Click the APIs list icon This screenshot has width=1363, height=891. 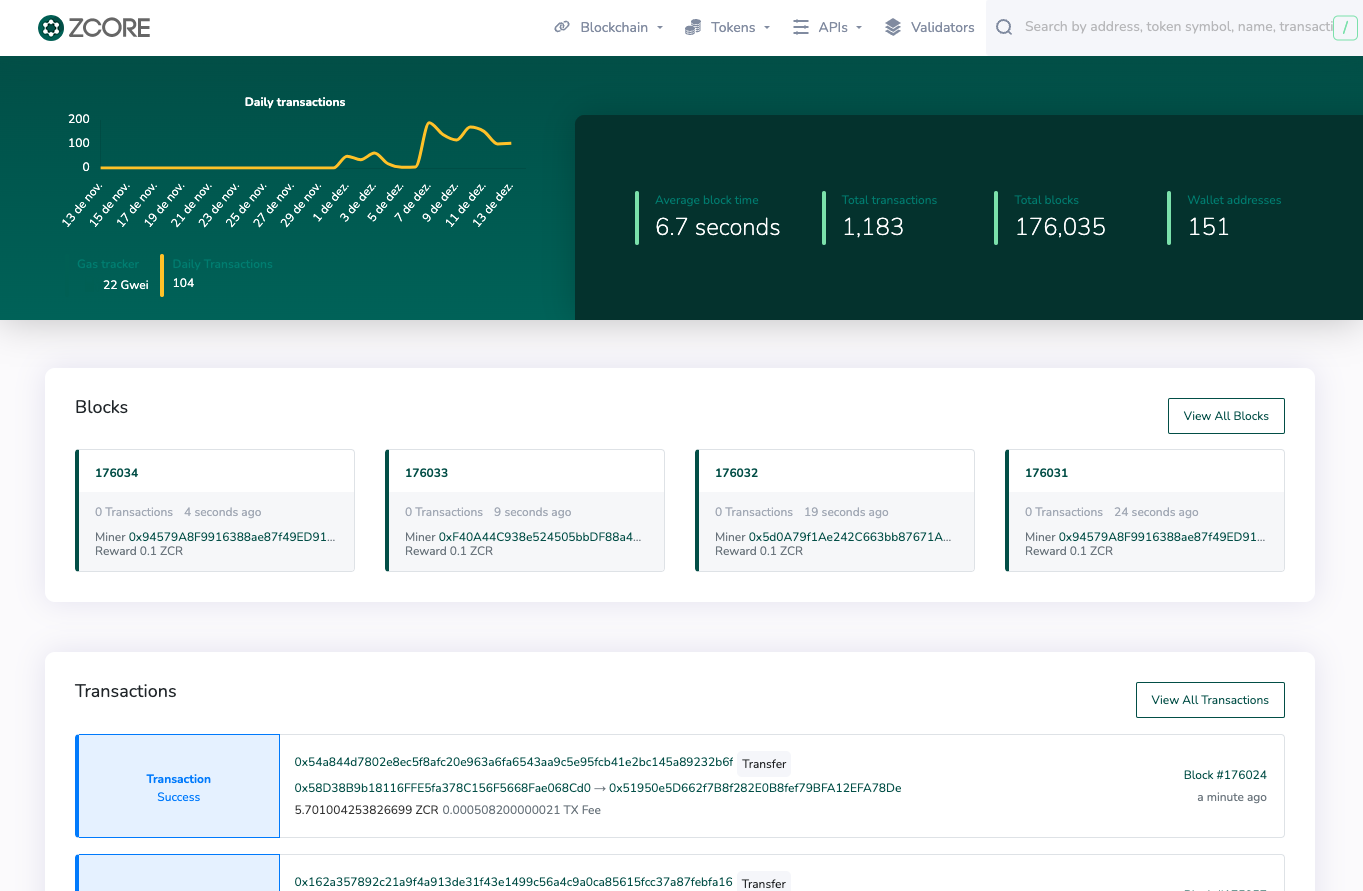click(x=801, y=28)
